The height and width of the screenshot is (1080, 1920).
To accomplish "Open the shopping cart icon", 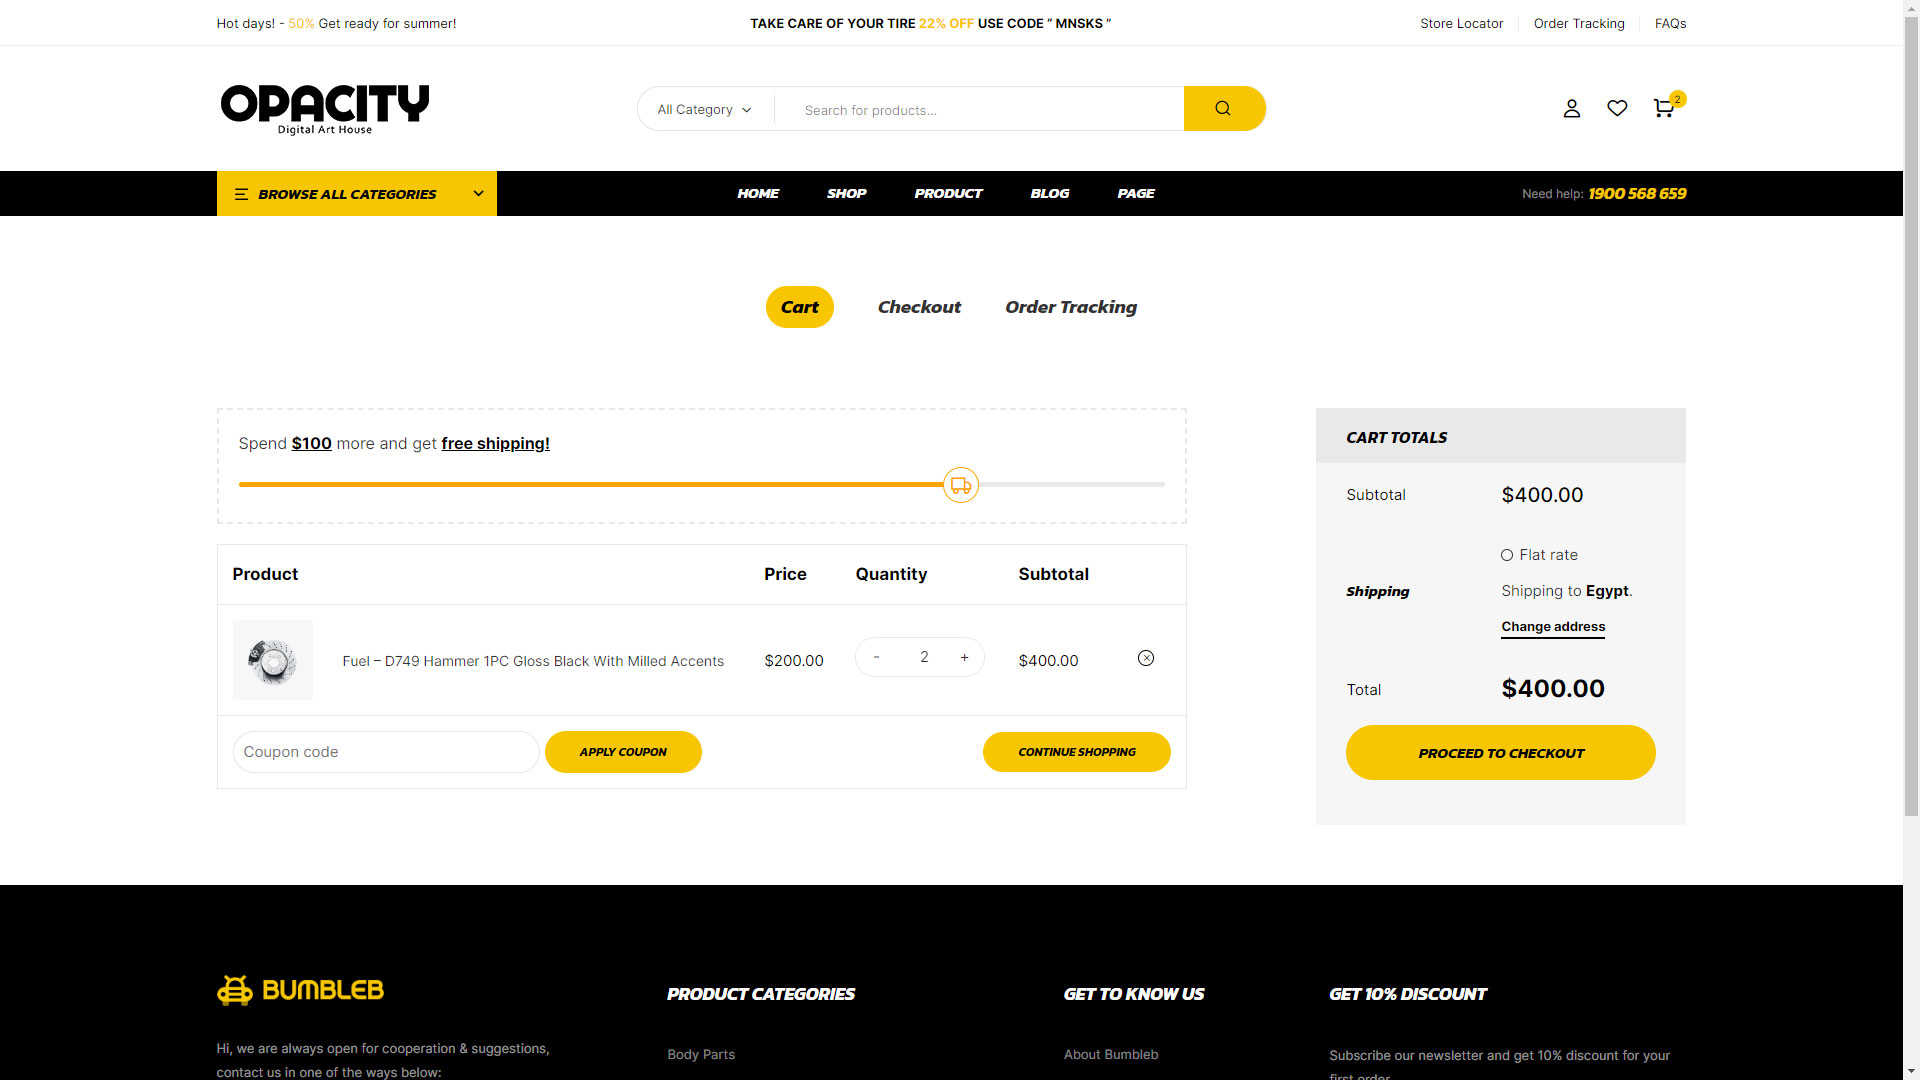I will click(x=1663, y=109).
